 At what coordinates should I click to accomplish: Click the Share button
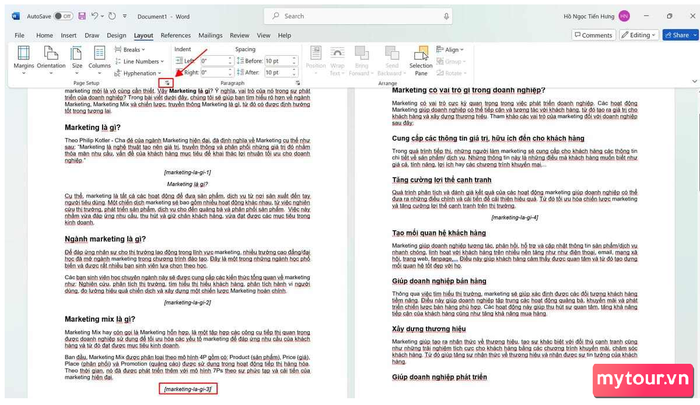(x=680, y=35)
